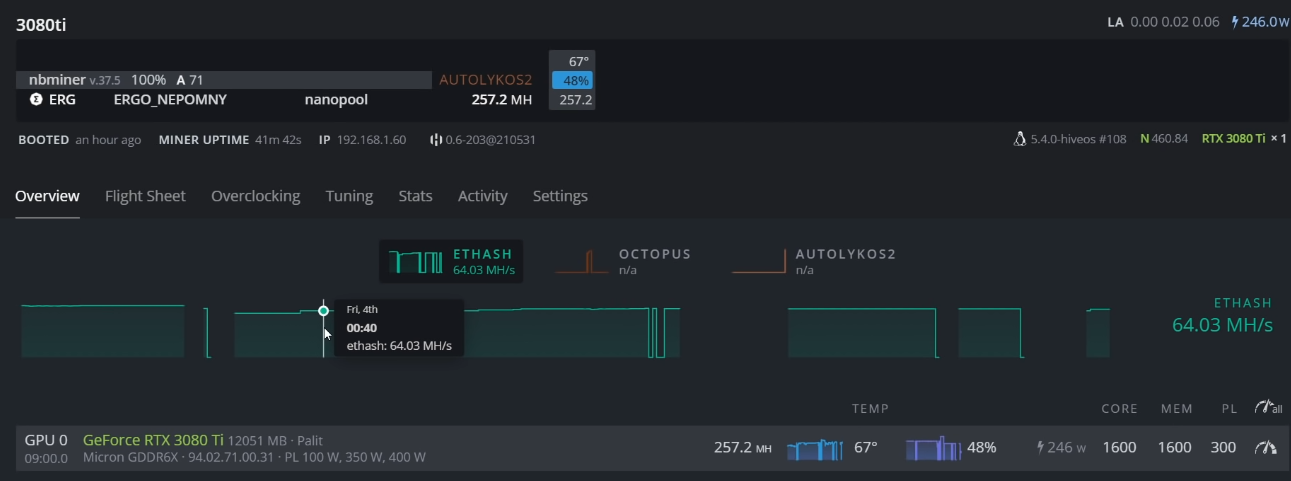
Task: Open the Overclocking tab
Action: [255, 196]
